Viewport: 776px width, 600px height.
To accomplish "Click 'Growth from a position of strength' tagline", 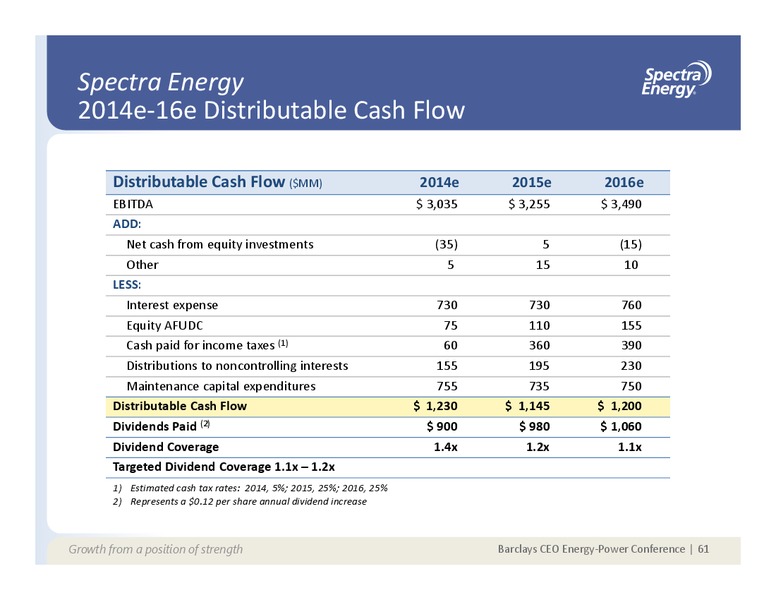I will [x=155, y=549].
